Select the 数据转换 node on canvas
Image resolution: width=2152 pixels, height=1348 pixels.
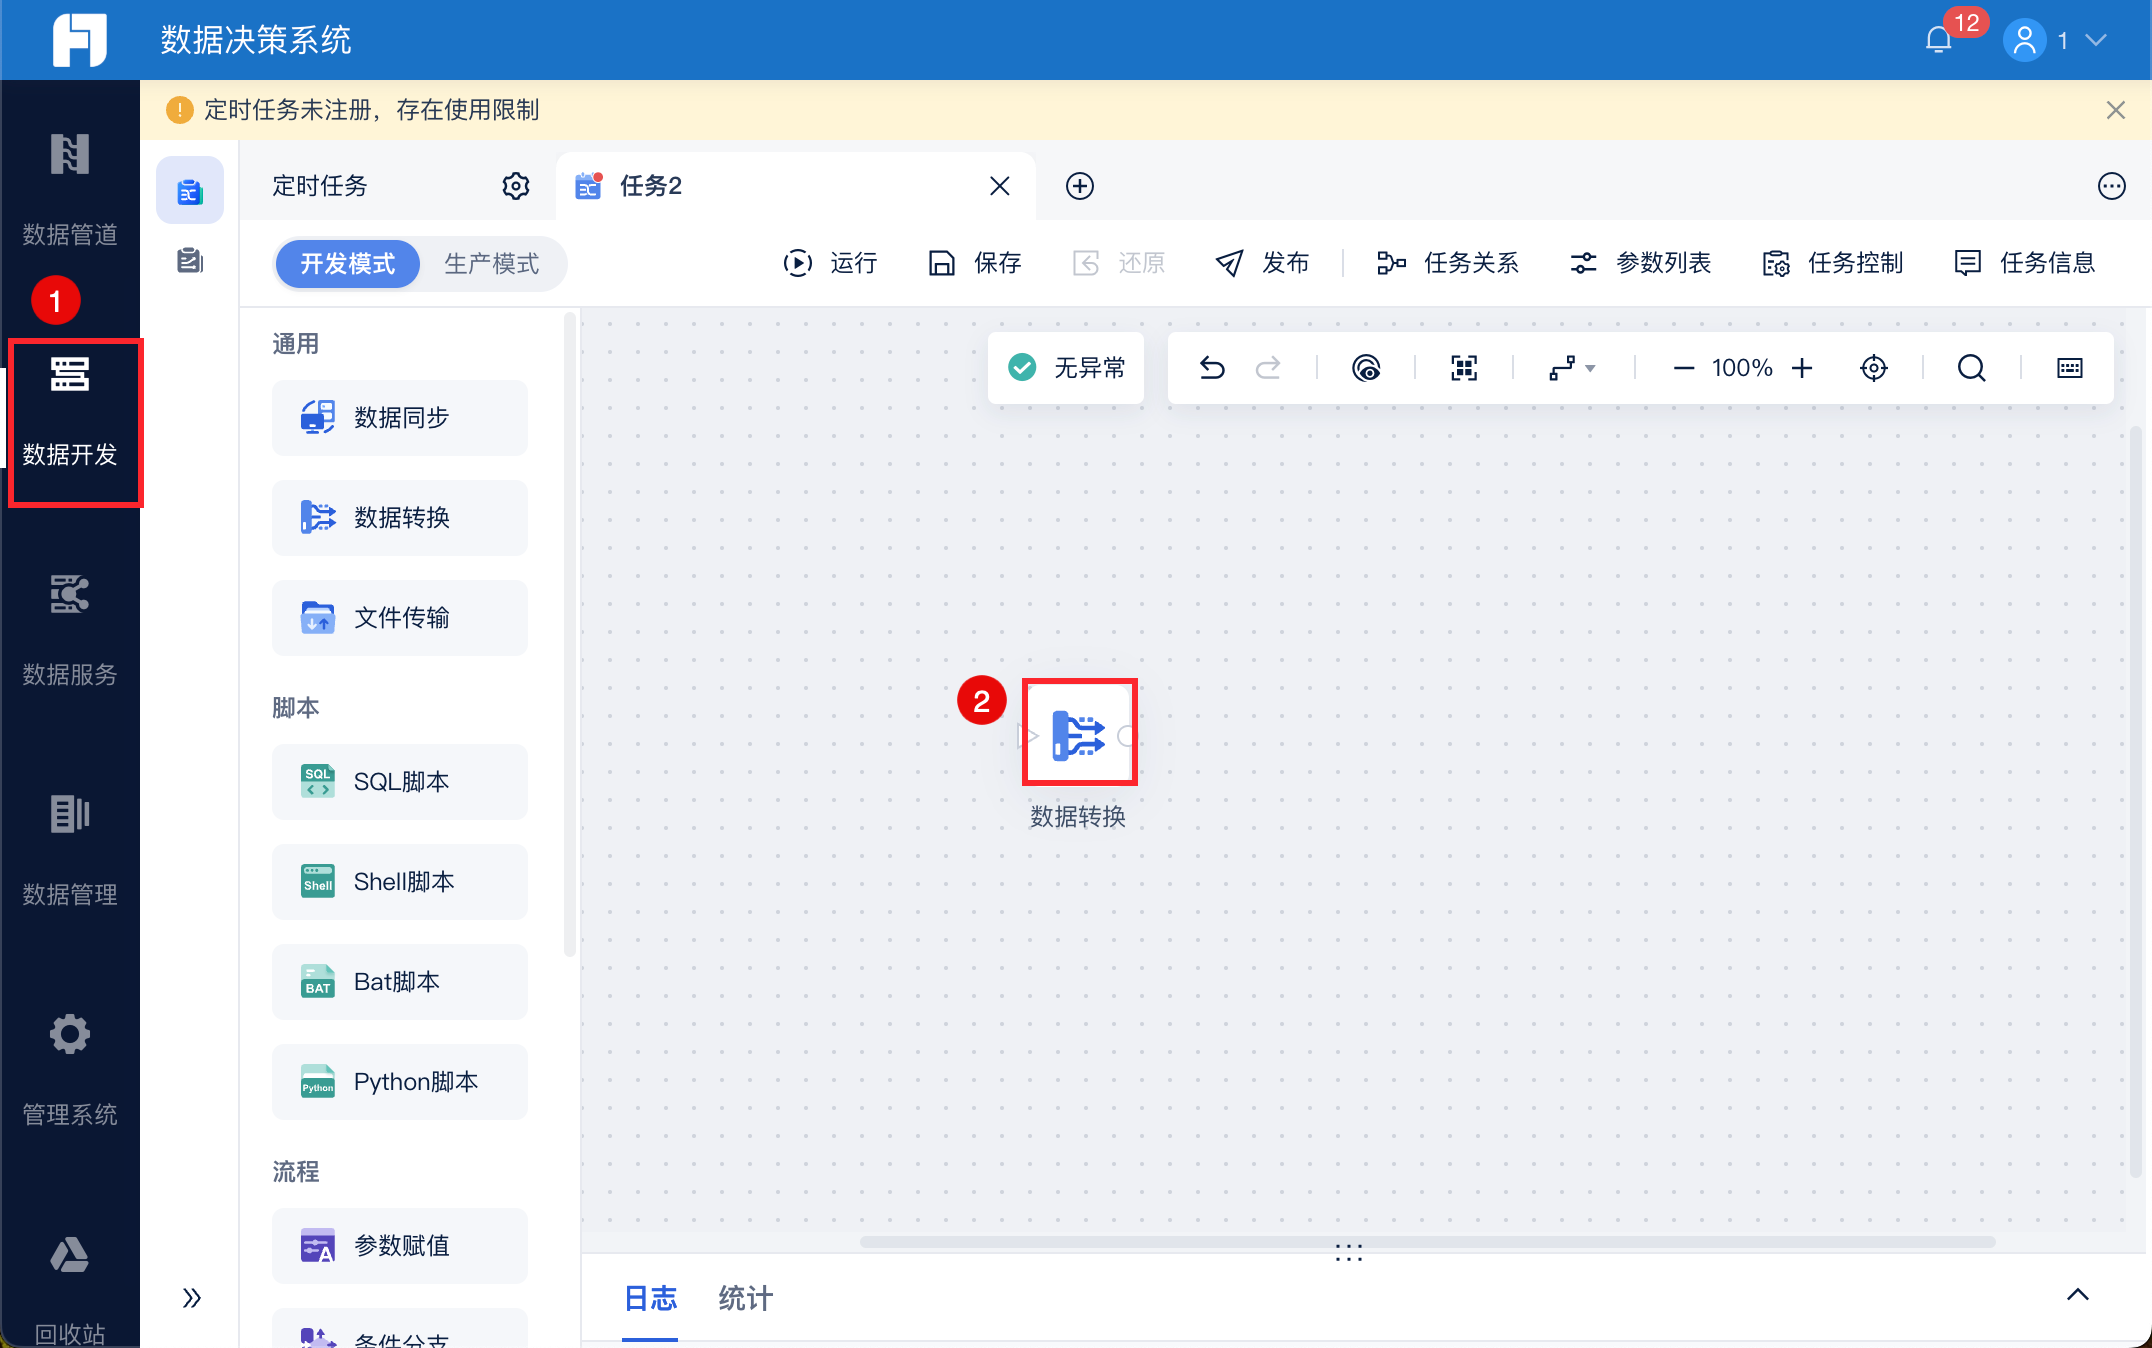point(1078,734)
